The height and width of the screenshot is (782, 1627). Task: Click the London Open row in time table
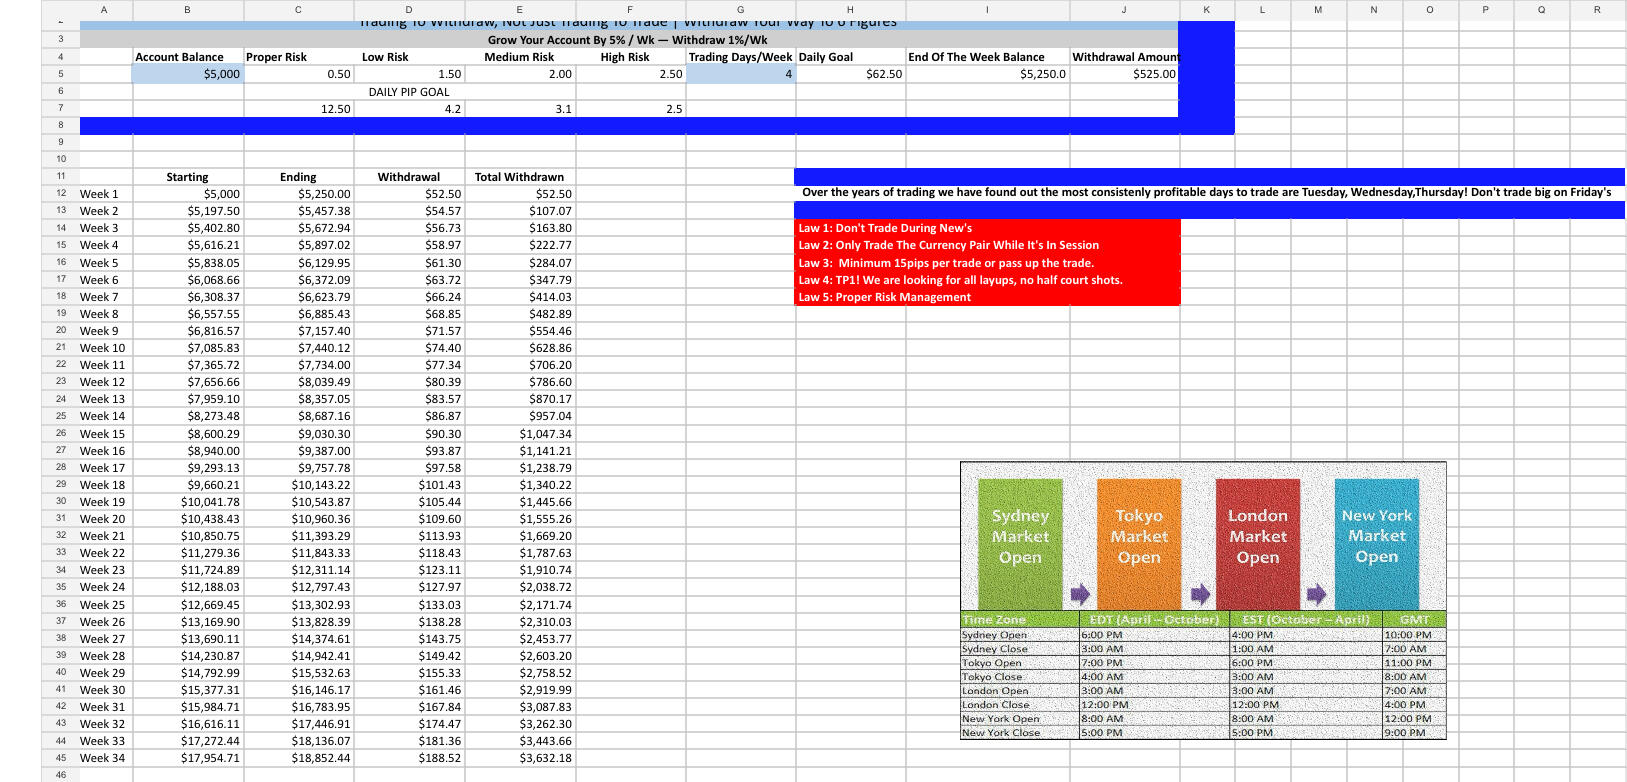tap(1203, 691)
